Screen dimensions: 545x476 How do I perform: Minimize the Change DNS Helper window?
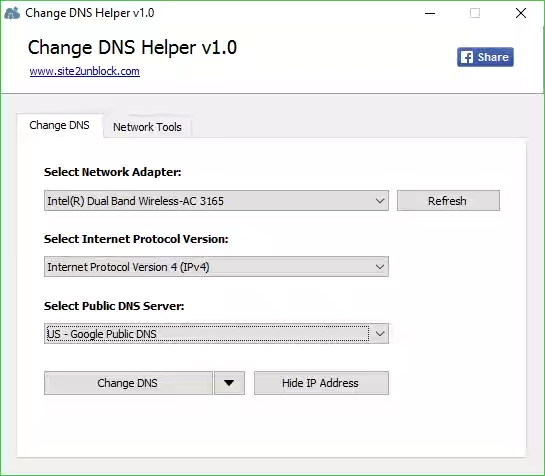click(430, 13)
